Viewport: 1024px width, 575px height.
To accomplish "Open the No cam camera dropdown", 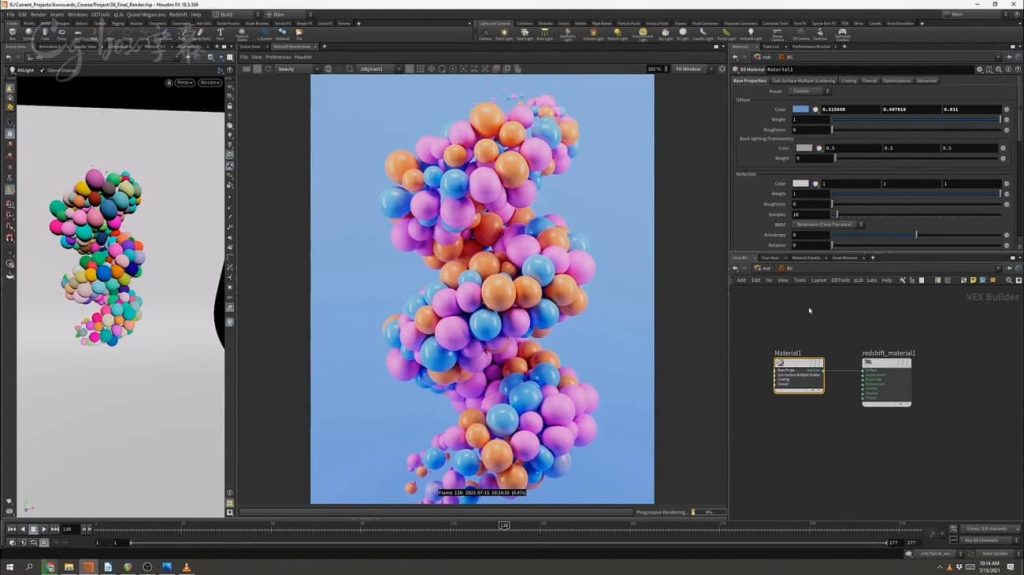I will pos(210,83).
